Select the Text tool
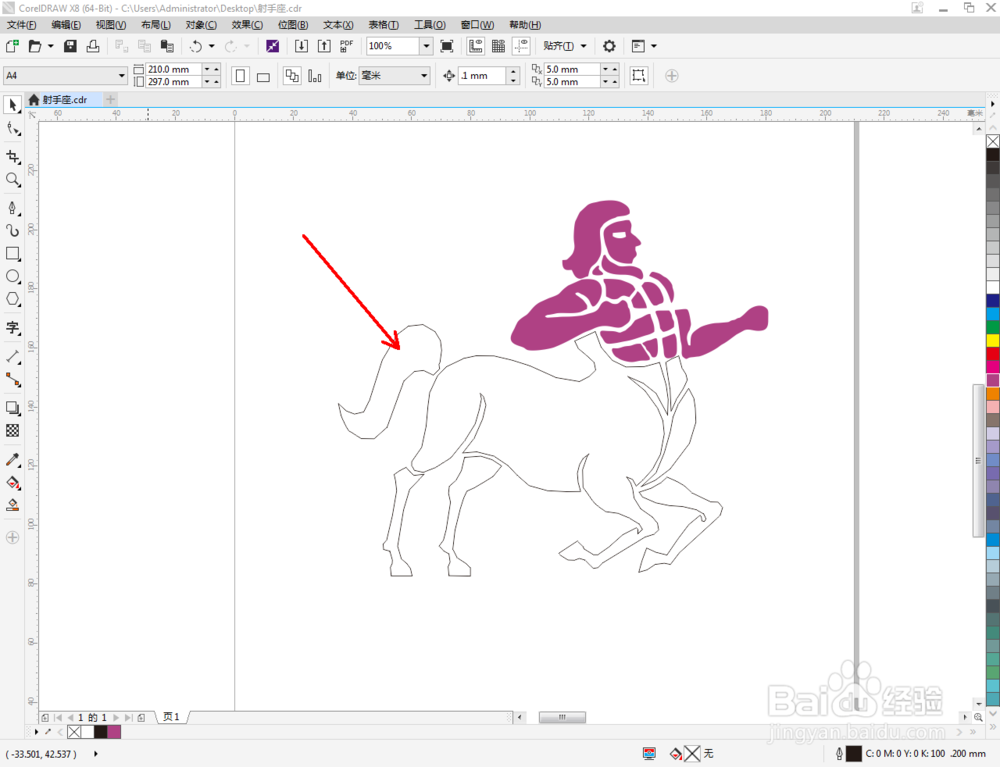The image size is (1000, 767). click(12, 328)
